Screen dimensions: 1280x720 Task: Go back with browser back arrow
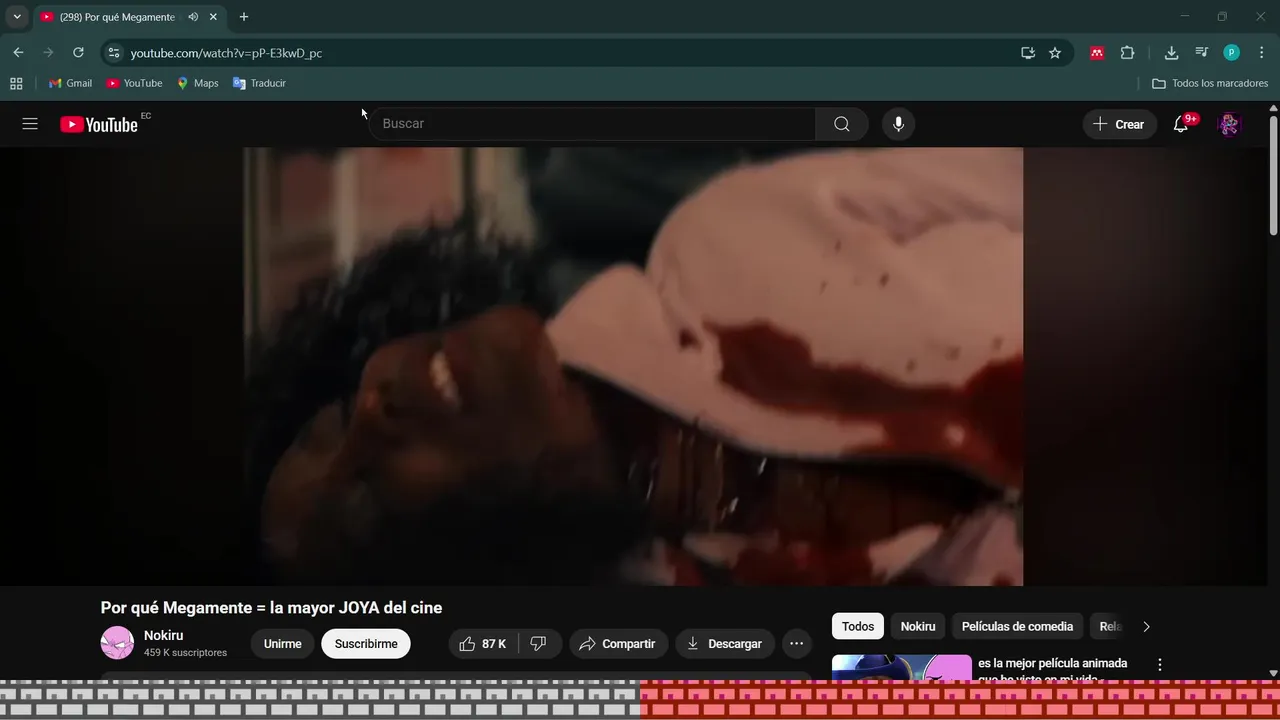point(18,53)
